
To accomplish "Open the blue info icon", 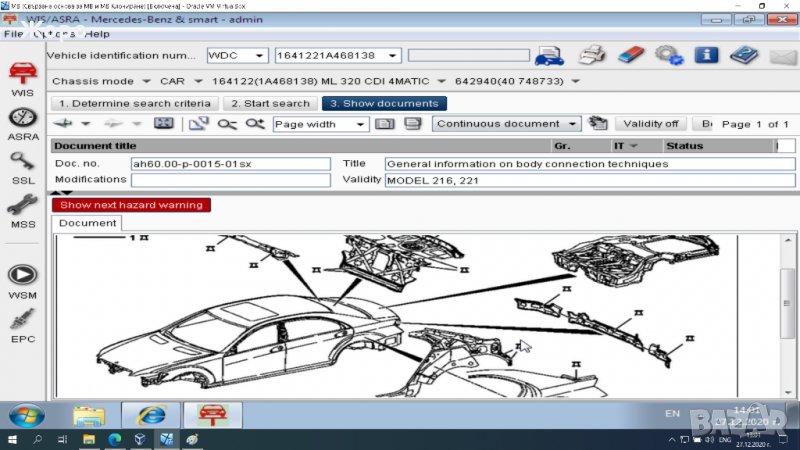I will [706, 55].
